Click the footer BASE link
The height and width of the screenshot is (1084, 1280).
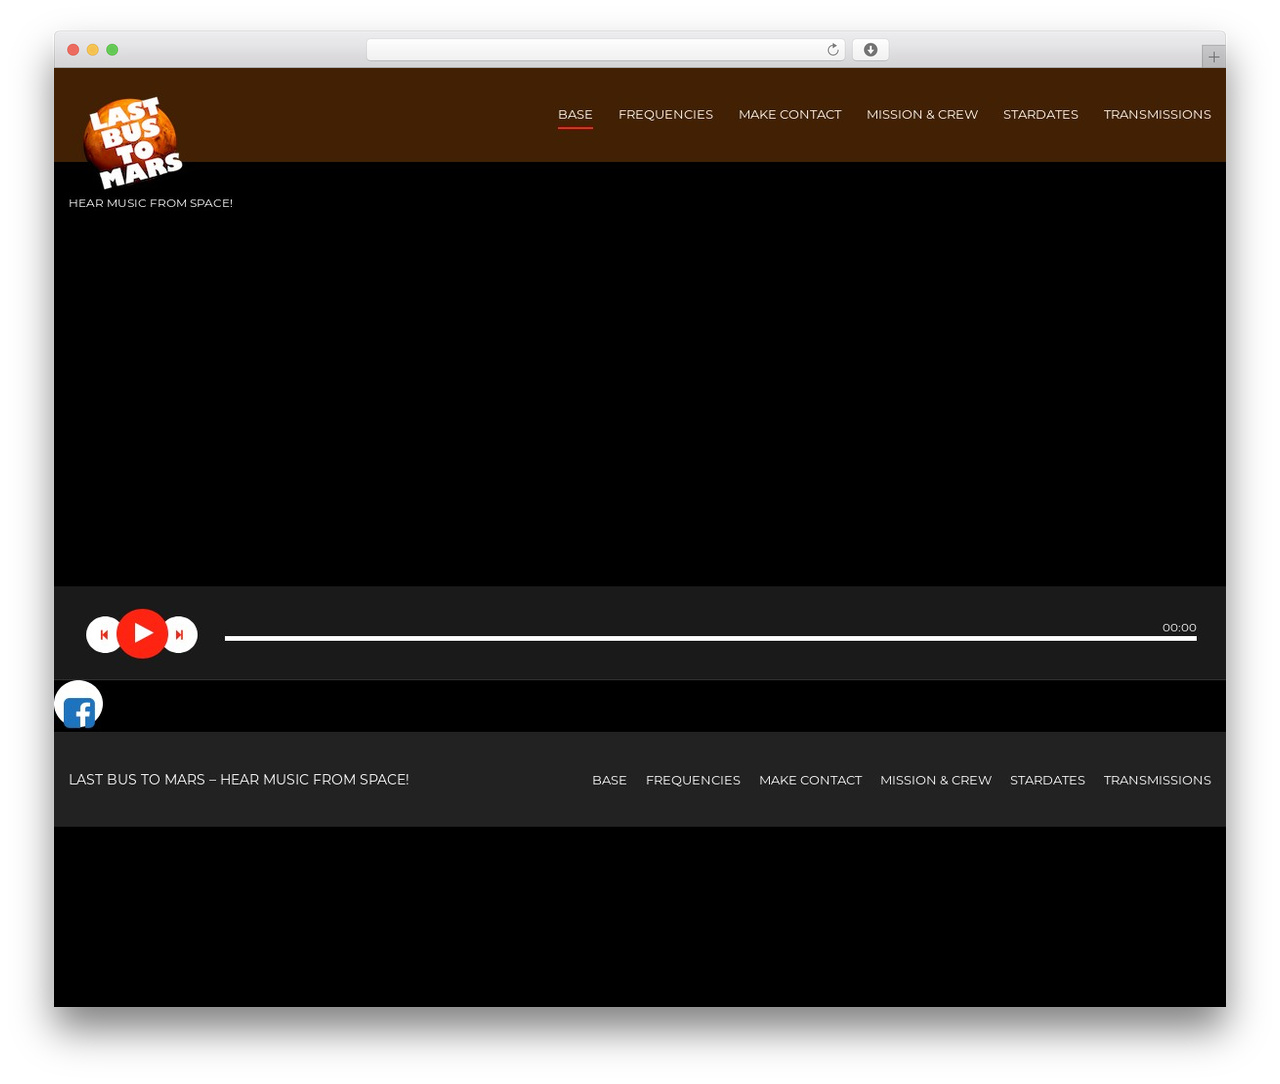tap(609, 780)
